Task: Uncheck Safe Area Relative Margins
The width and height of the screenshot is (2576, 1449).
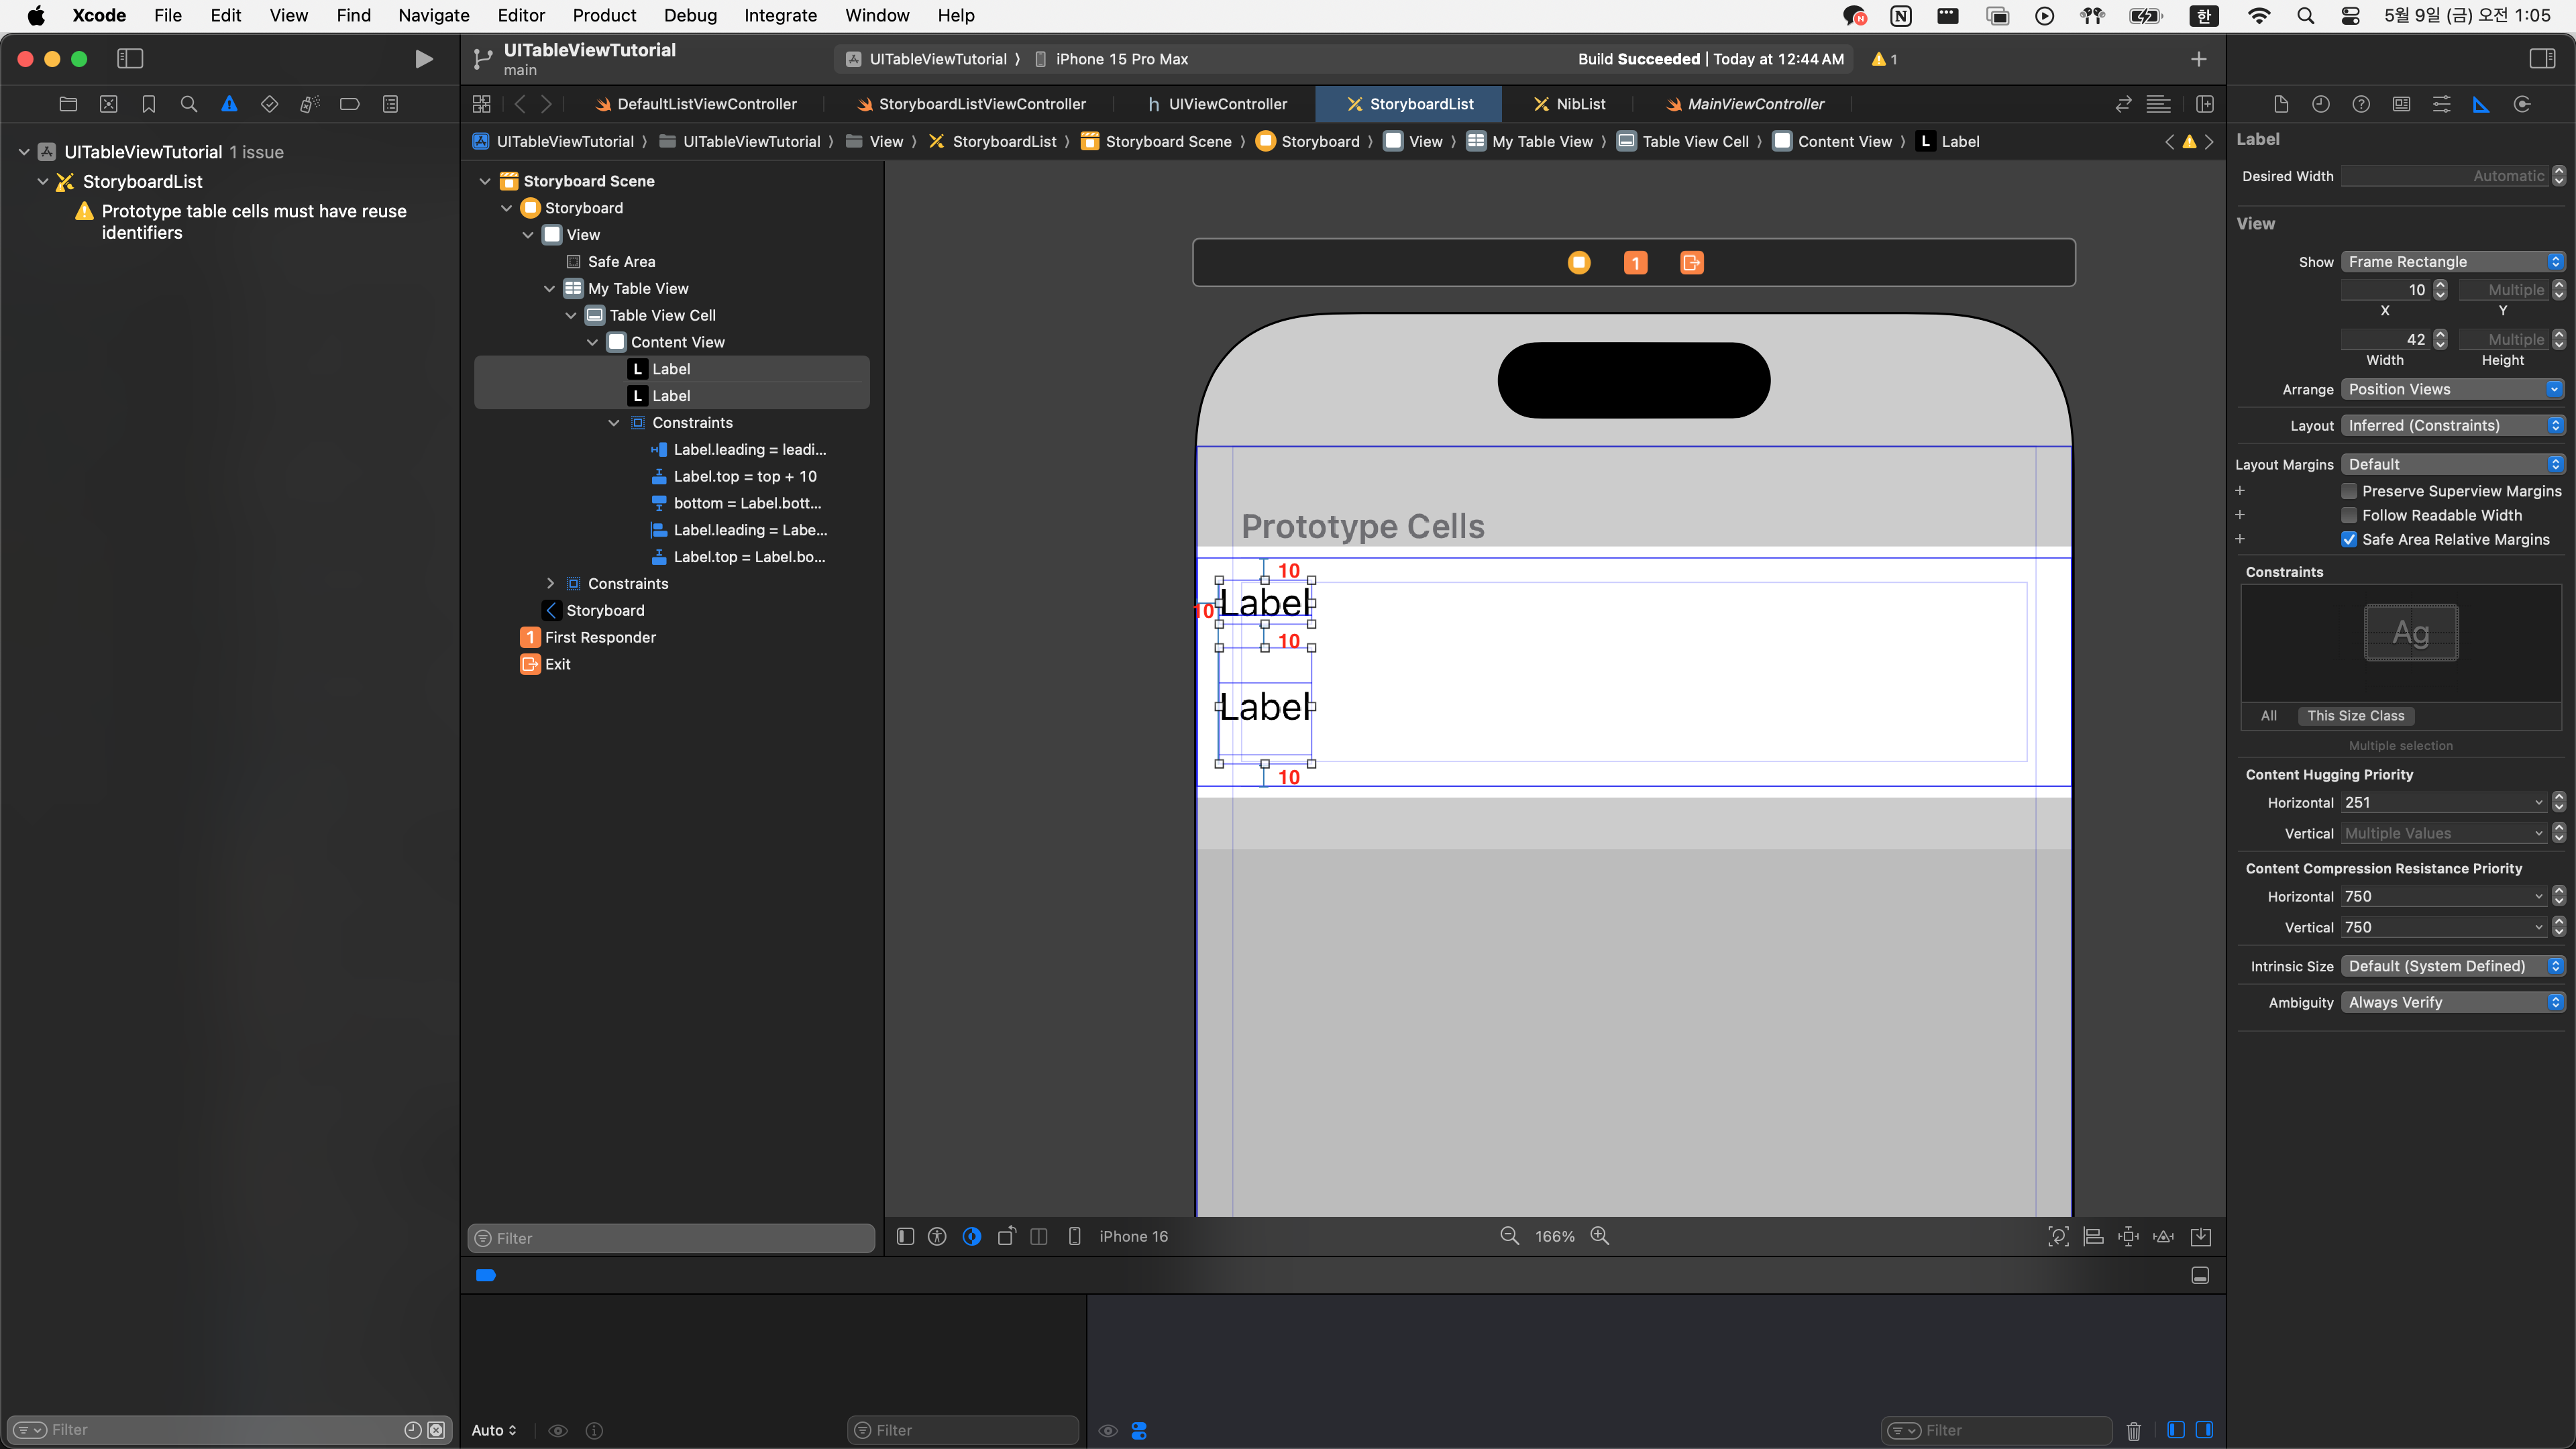Action: 2349,539
